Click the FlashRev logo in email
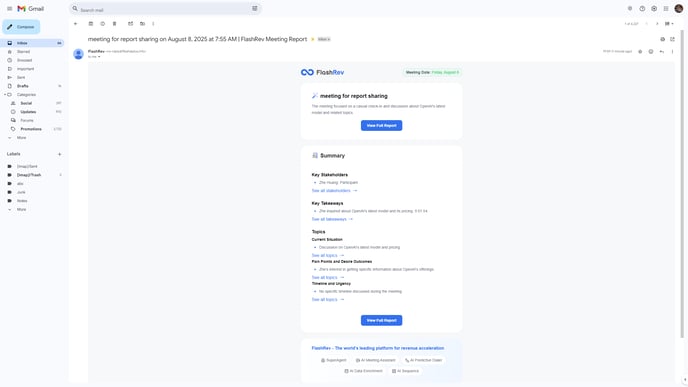Viewport: 688px width, 387px height. click(322, 72)
